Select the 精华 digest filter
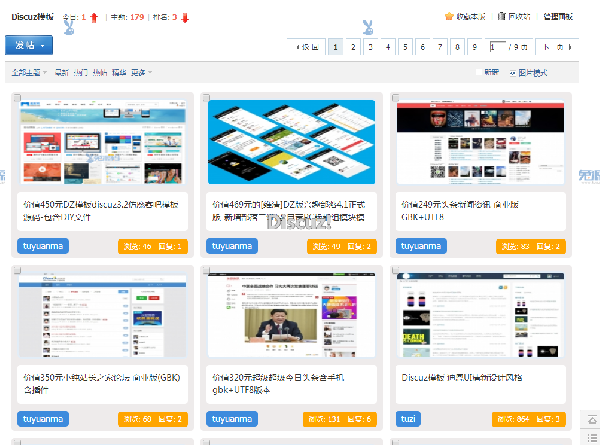Viewport: 600px width, 445px height. click(119, 72)
